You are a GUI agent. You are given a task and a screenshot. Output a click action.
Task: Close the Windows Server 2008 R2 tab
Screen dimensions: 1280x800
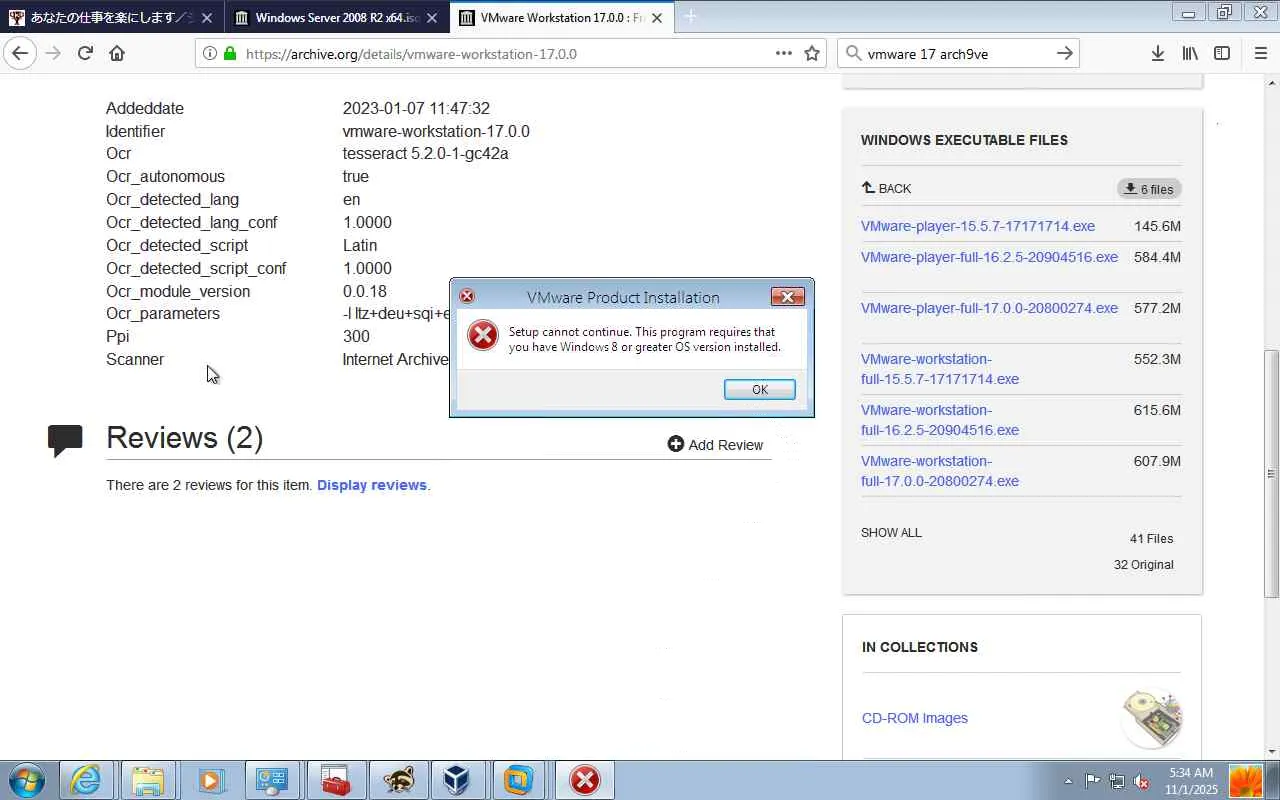tap(432, 17)
